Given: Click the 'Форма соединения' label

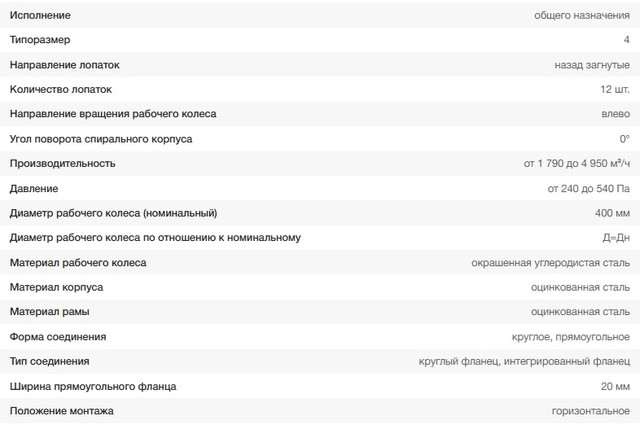Looking at the screenshot, I should [x=57, y=337].
